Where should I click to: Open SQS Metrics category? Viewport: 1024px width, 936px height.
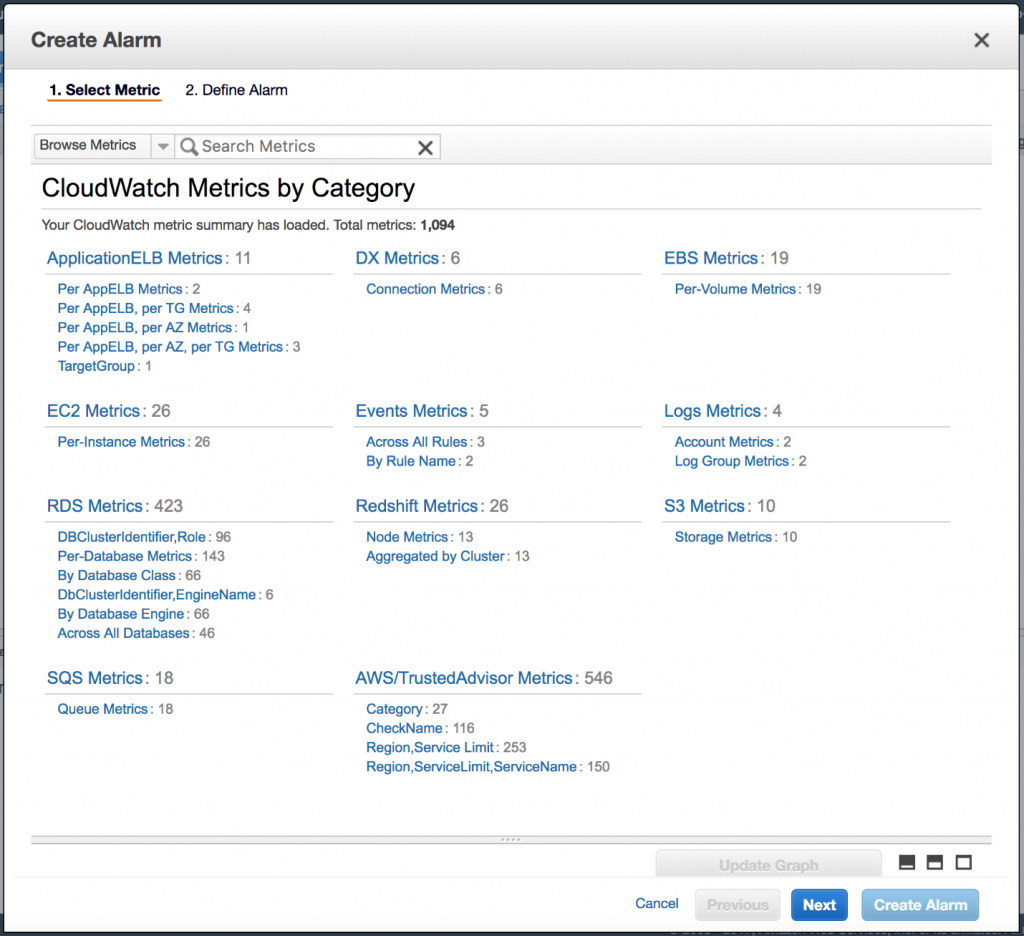click(95, 678)
